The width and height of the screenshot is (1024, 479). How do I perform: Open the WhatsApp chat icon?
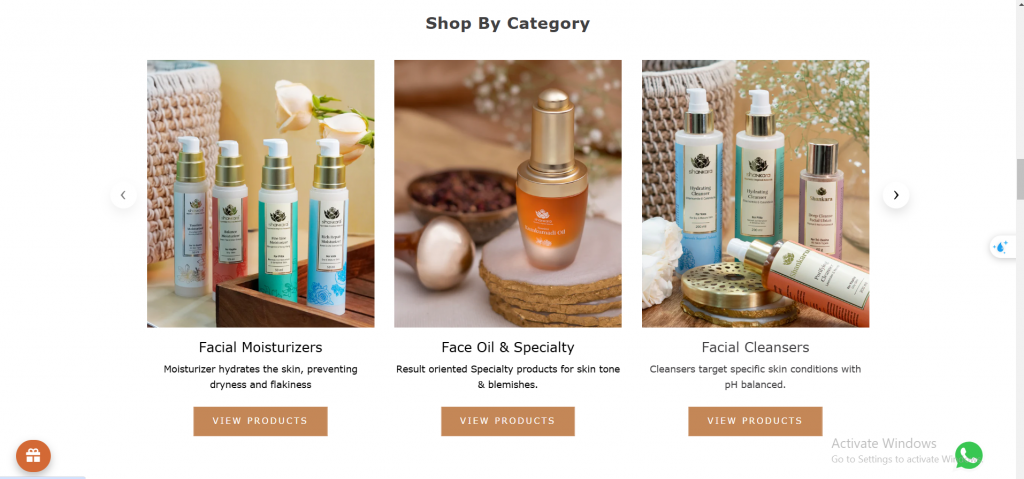[968, 455]
